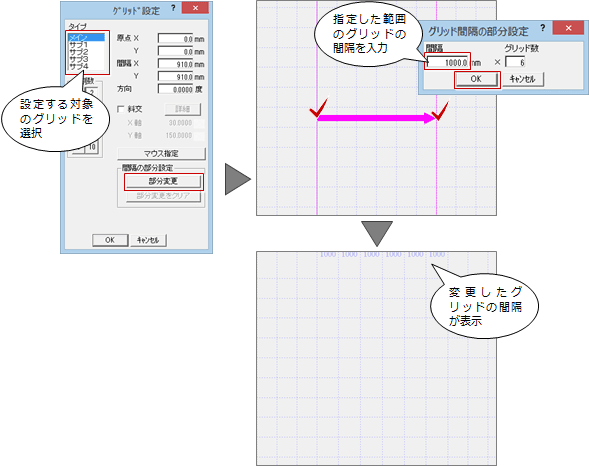Viewport: 589px width, 466px height.
Task: Click the マウス指定 button
Action: coord(161,154)
